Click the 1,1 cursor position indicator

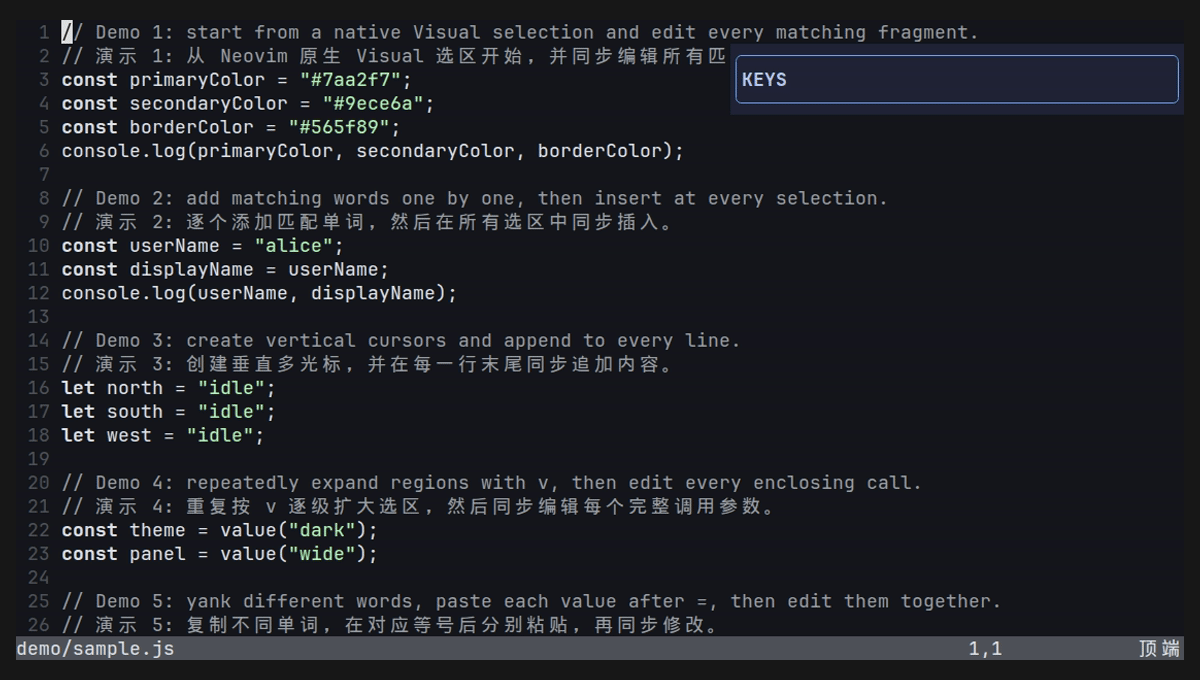[x=985, y=649]
